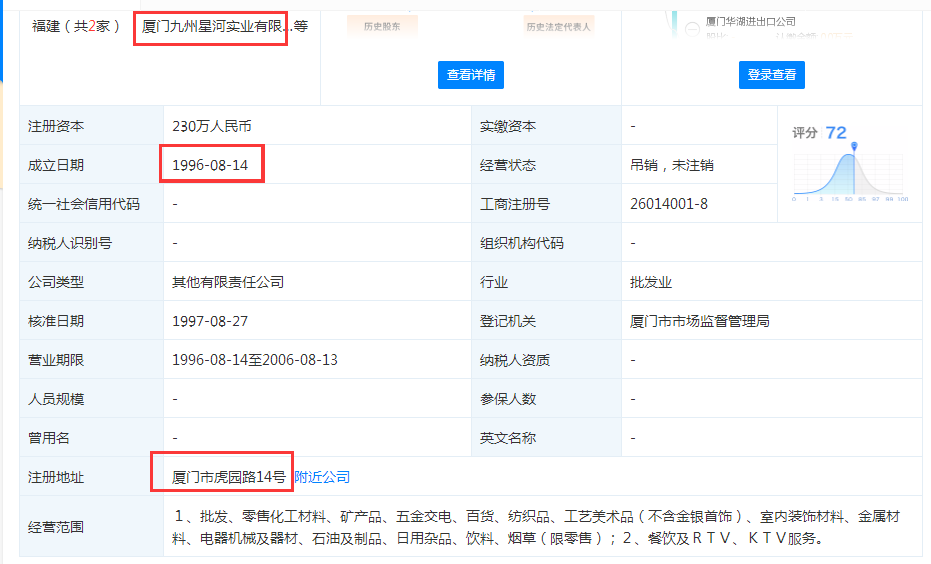The image size is (931, 564).
Task: Click the 纳税人资质 label cell
Action: tap(546, 360)
